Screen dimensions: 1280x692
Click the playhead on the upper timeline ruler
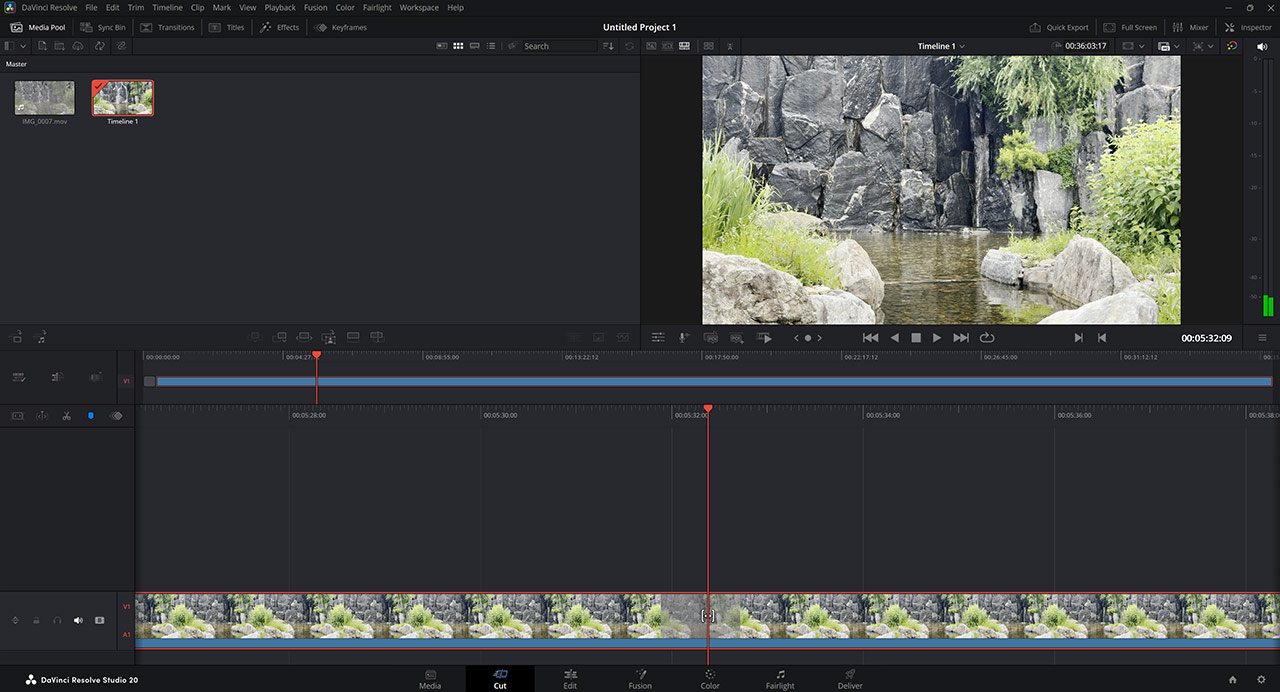(x=317, y=355)
